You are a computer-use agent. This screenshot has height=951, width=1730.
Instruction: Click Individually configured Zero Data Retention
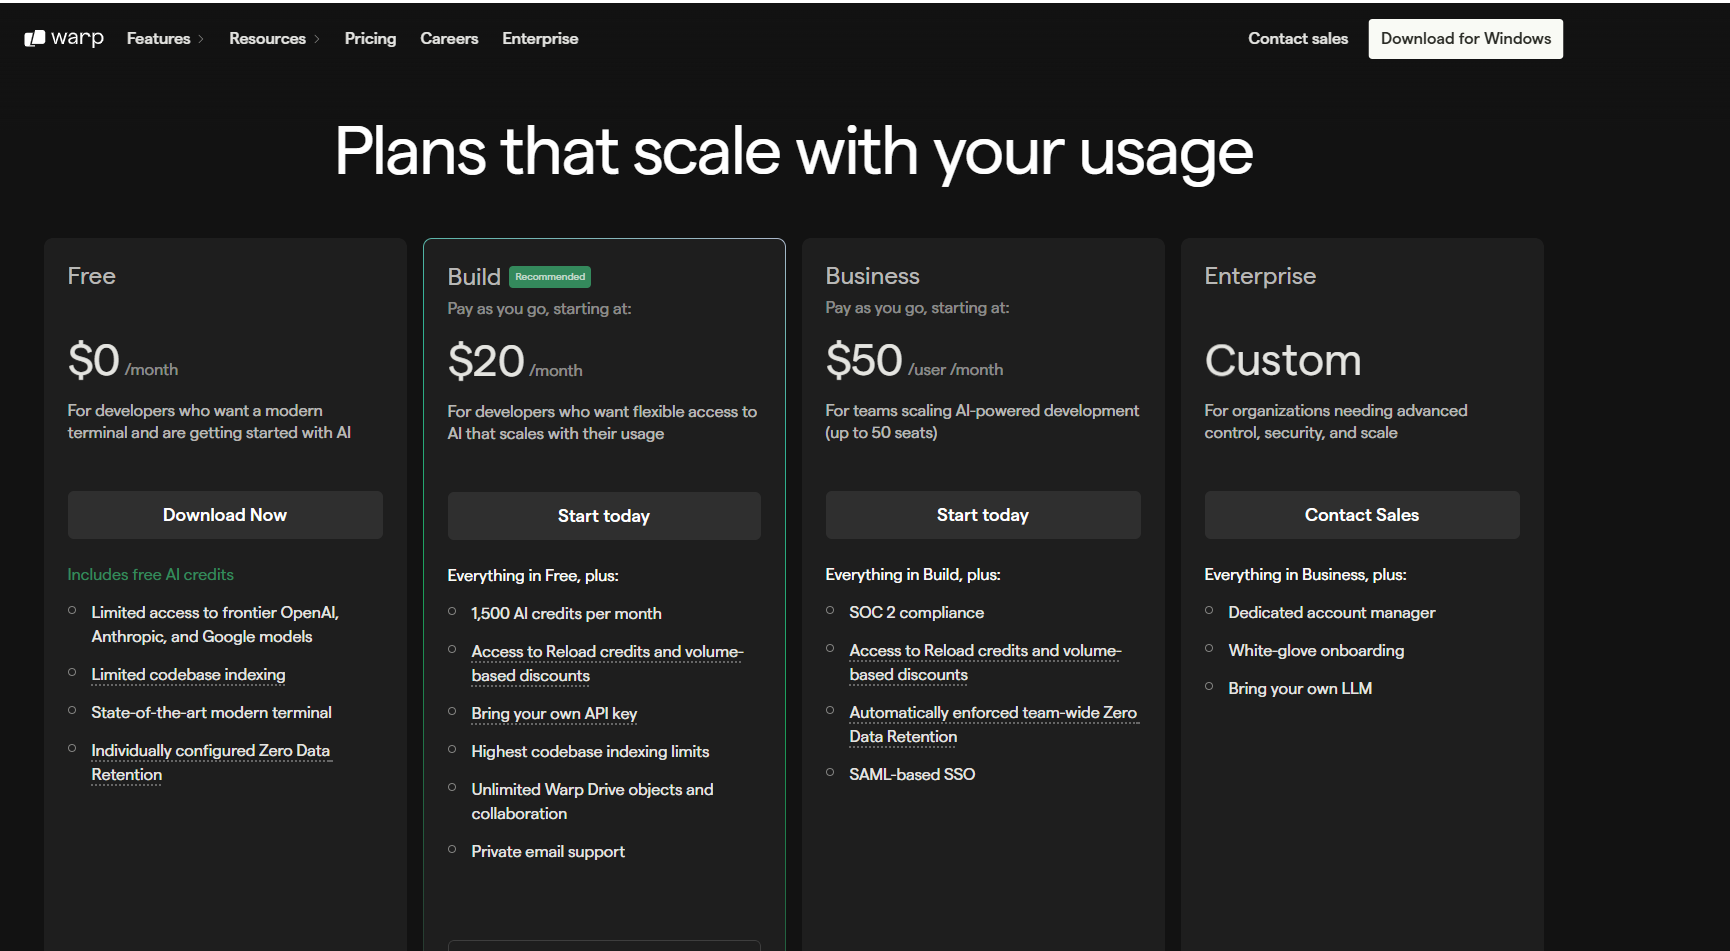point(210,751)
